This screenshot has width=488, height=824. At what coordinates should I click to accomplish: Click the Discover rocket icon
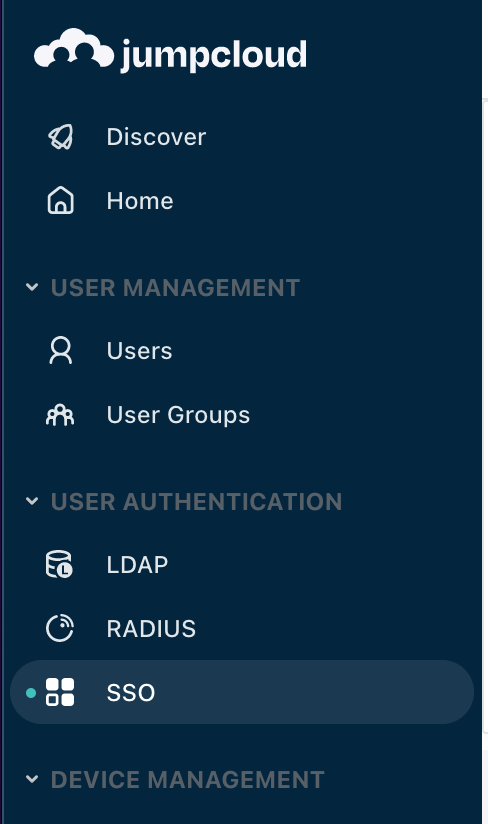coord(61,137)
